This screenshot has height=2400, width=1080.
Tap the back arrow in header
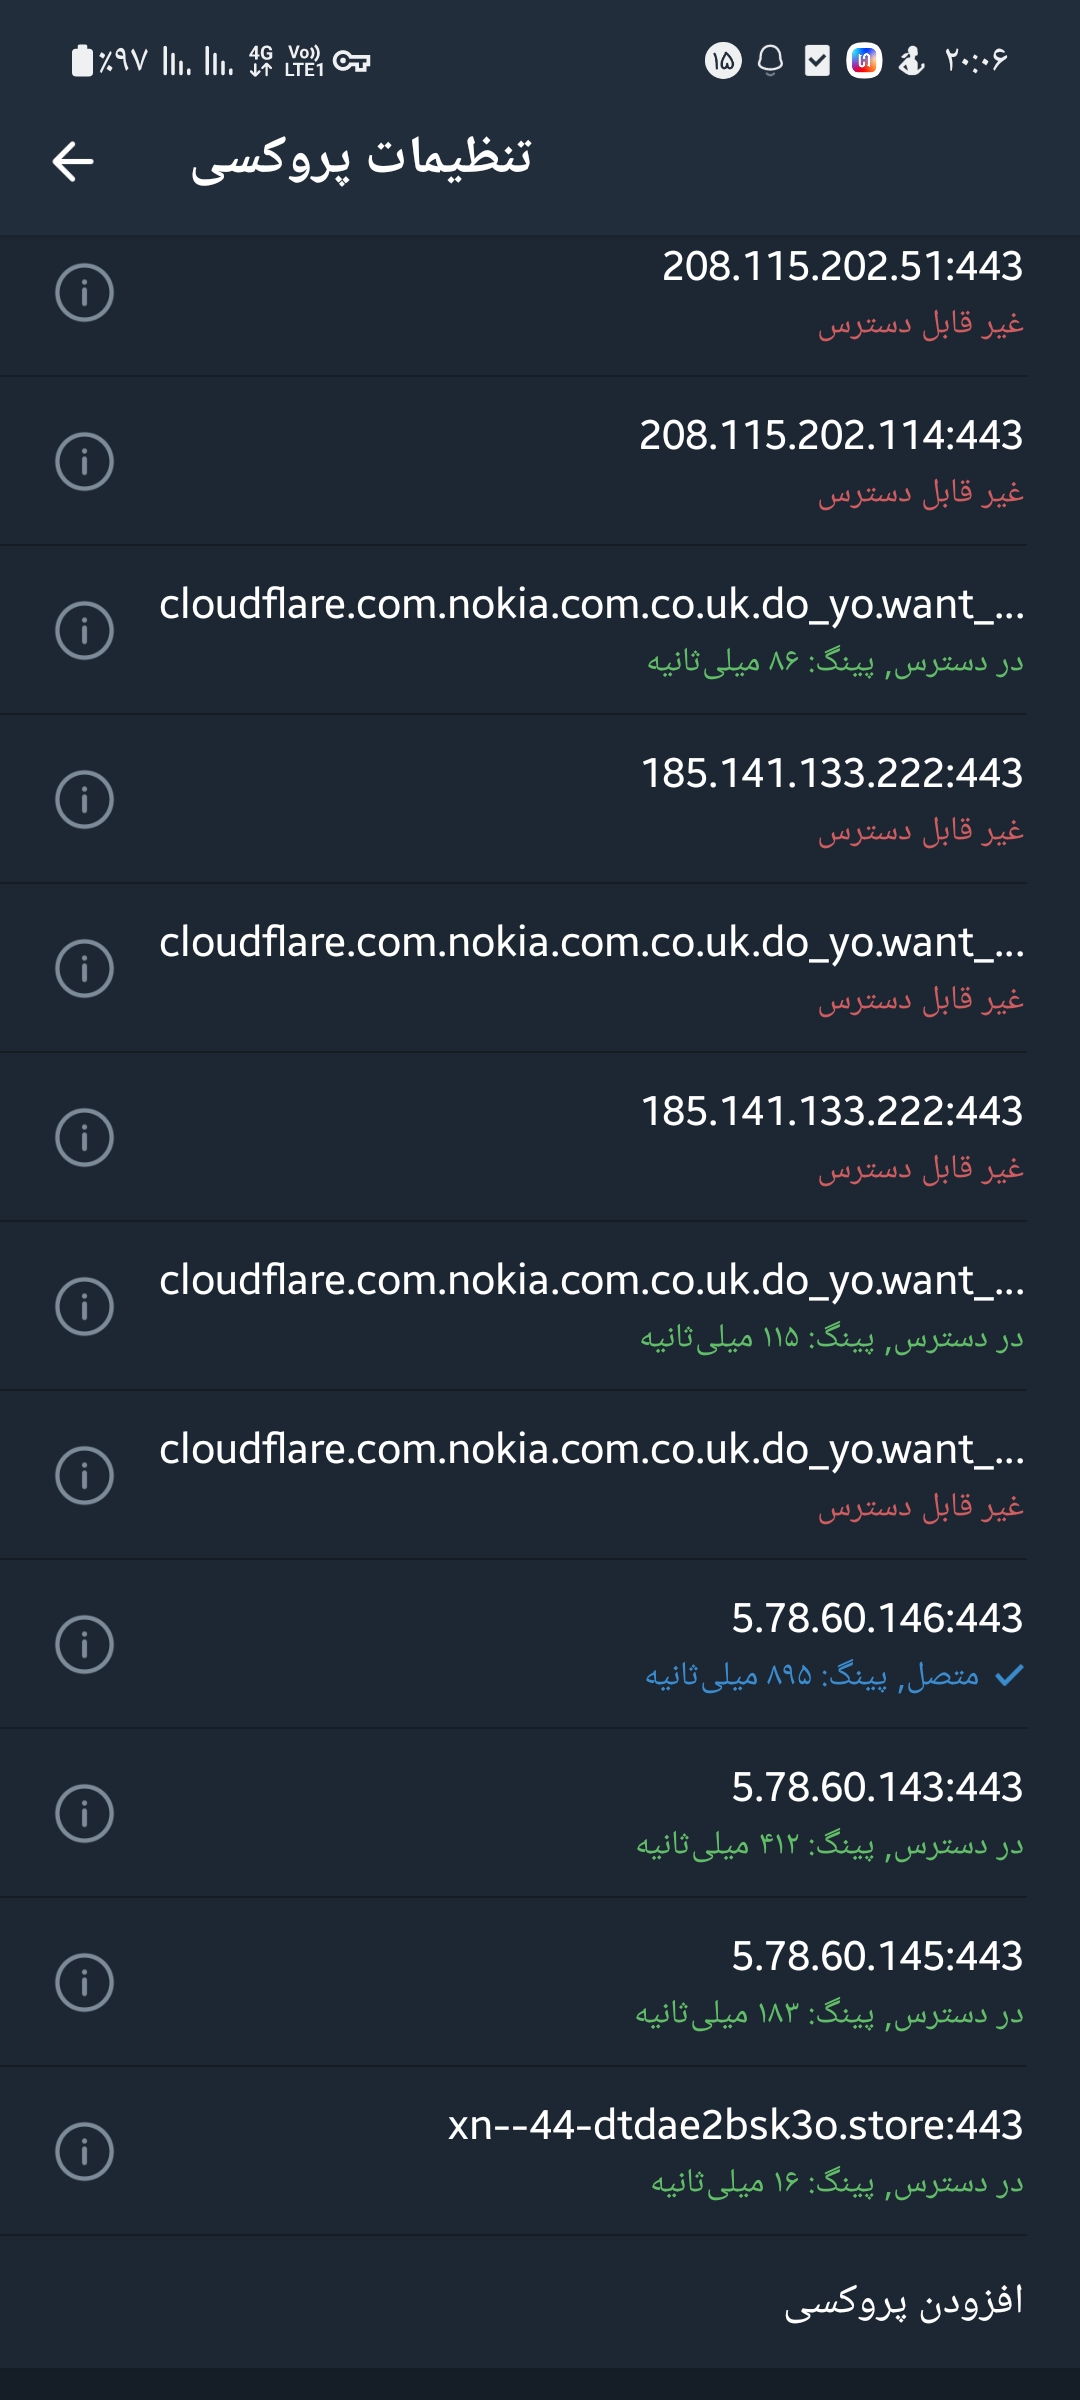coord(73,161)
